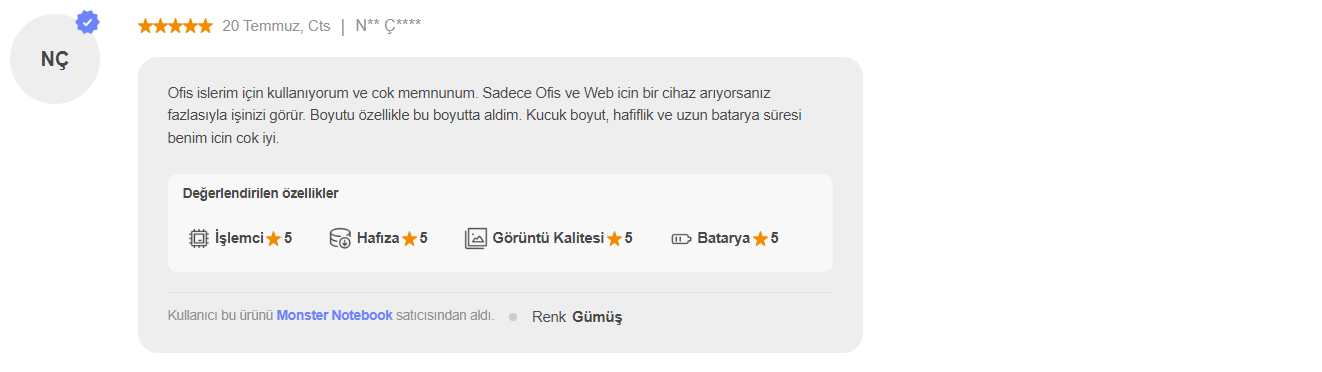
Task: Click the orange star next to Batarya
Action: coord(760,239)
